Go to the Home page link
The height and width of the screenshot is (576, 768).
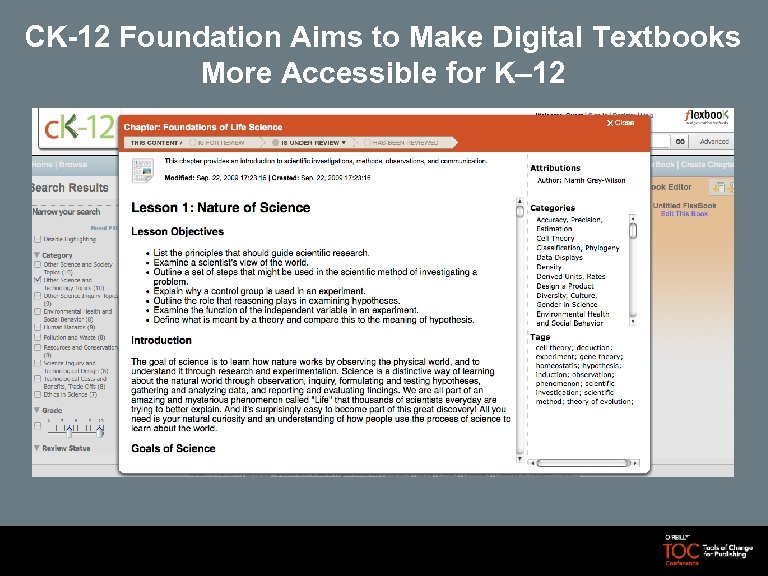(x=42, y=165)
